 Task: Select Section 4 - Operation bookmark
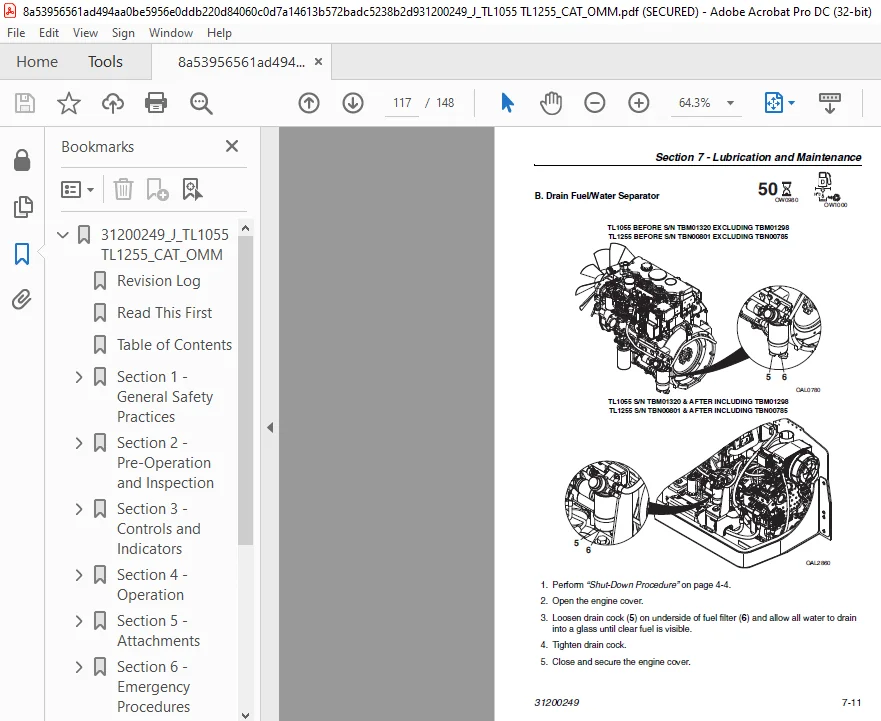click(x=152, y=584)
